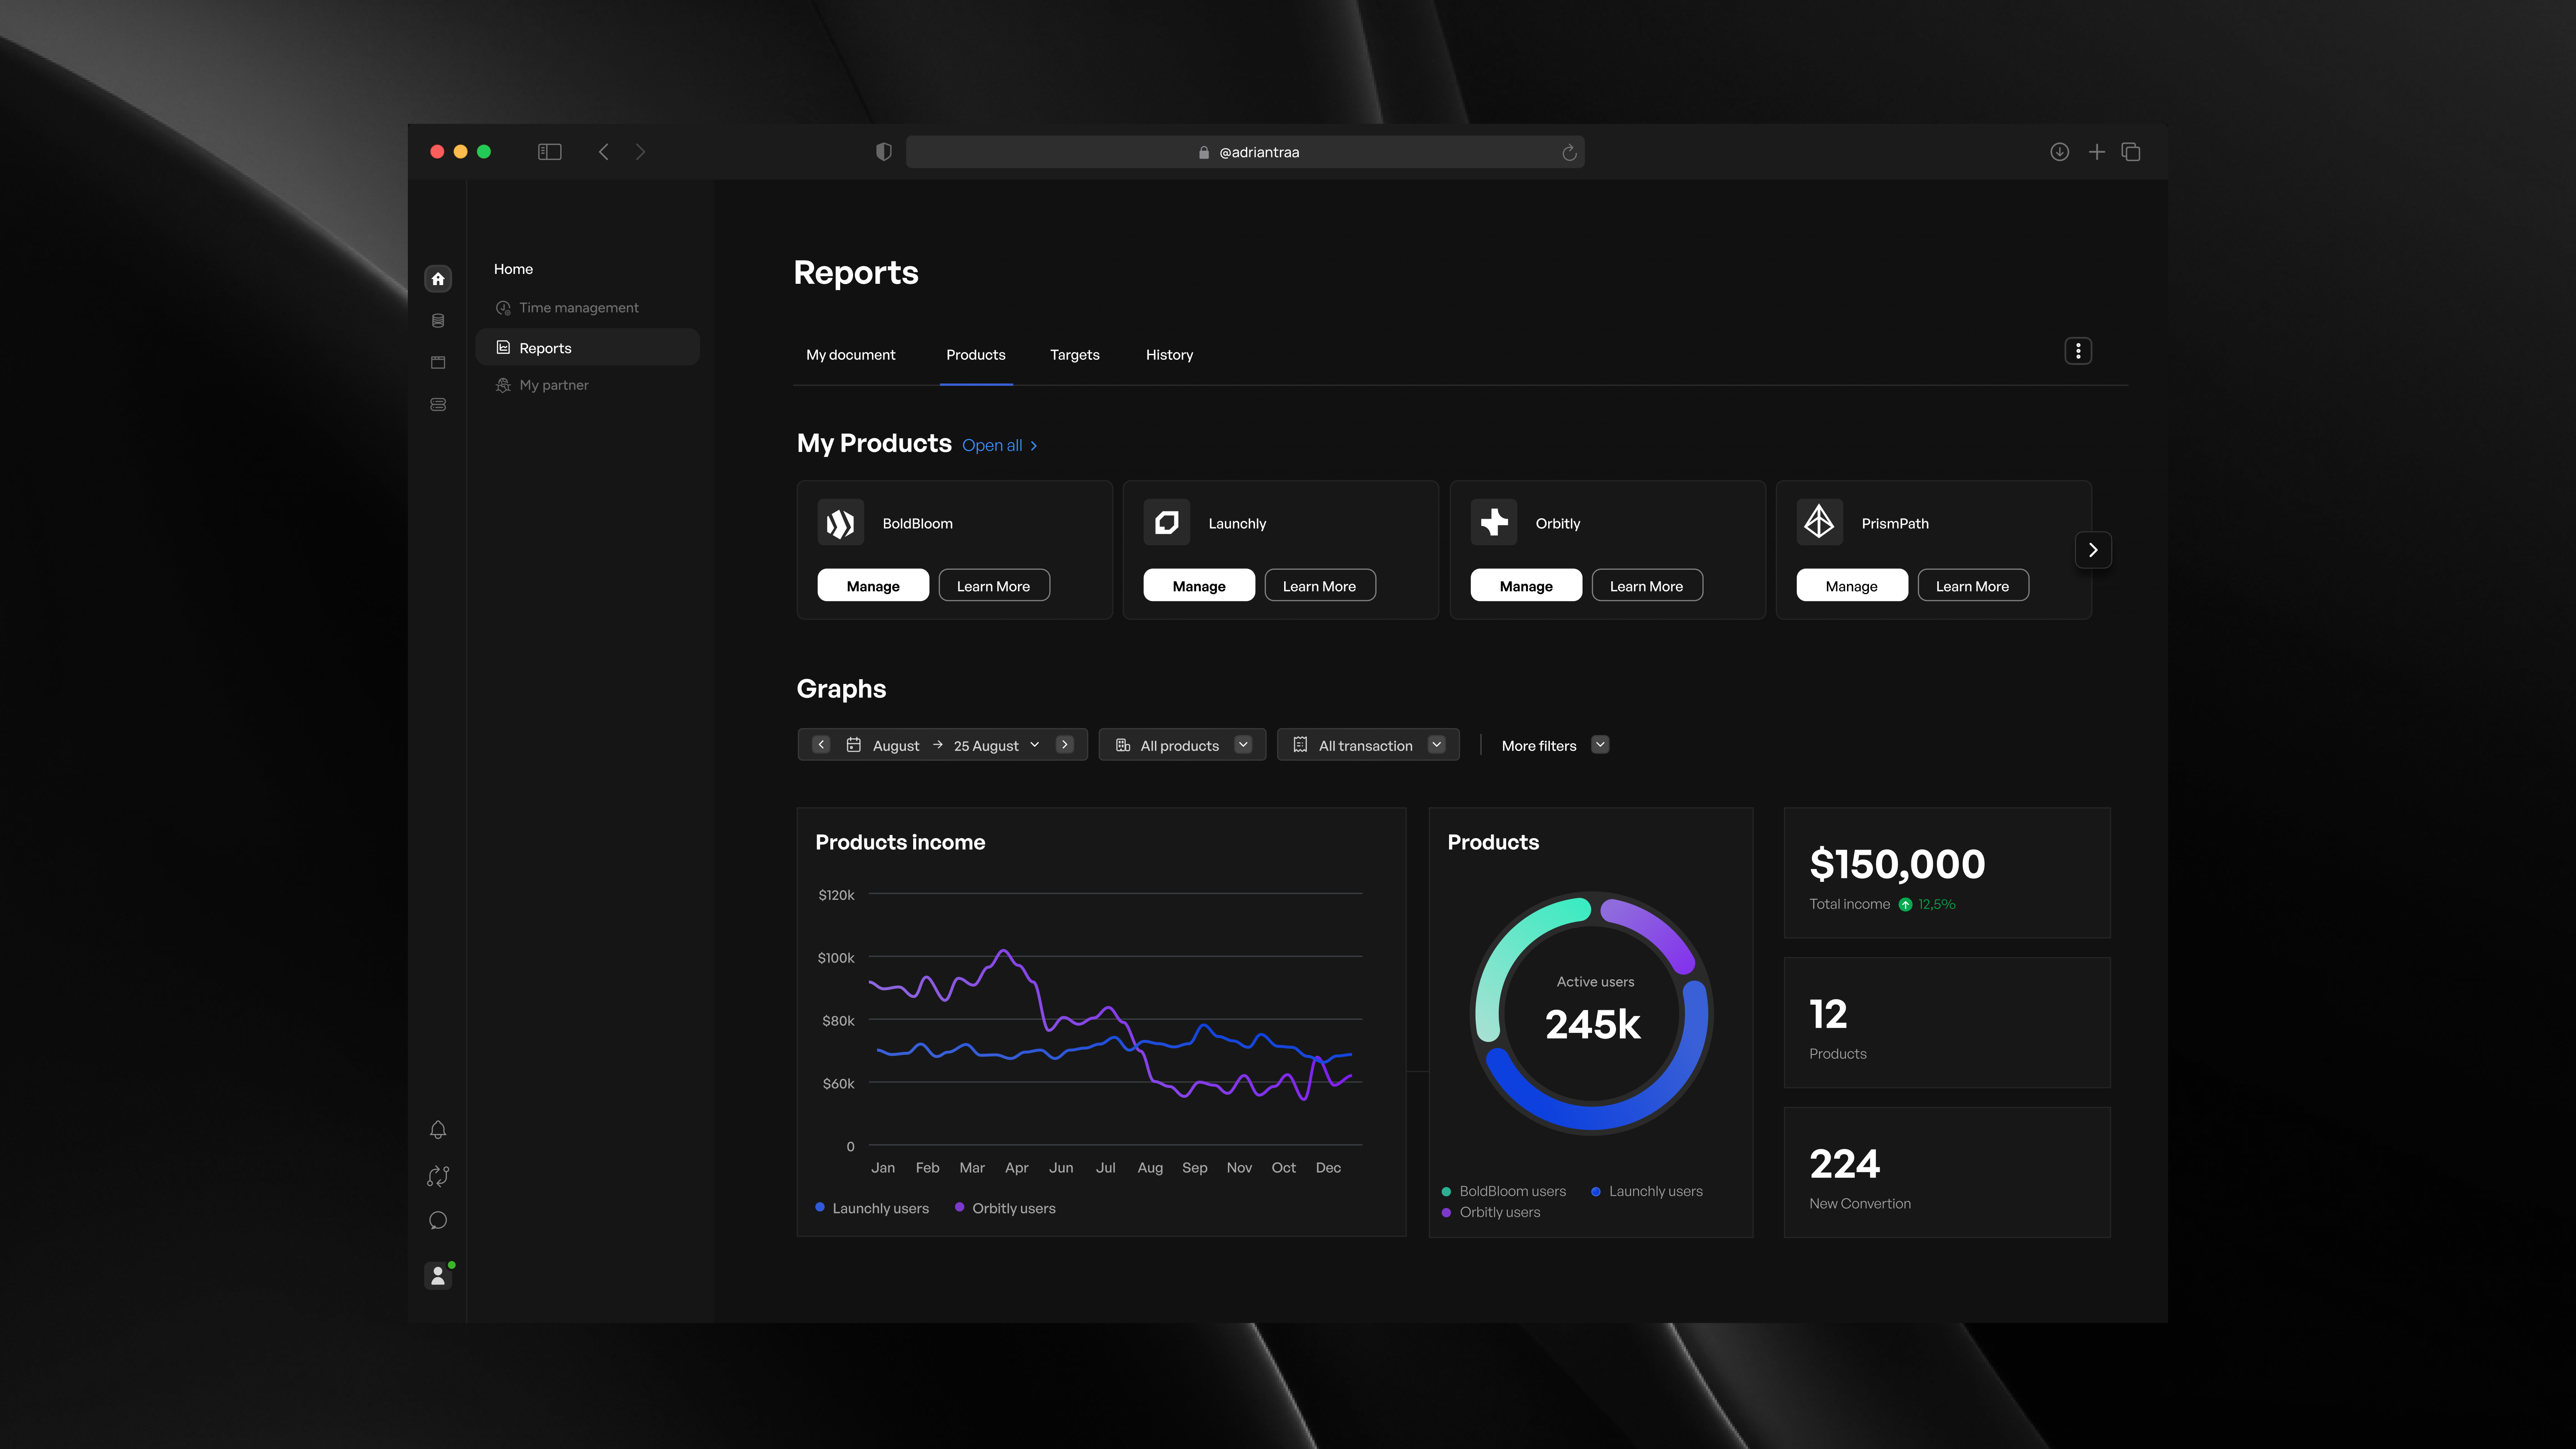Click Manage button for BoldBloom
The height and width of the screenshot is (1449, 2576).
(x=873, y=586)
